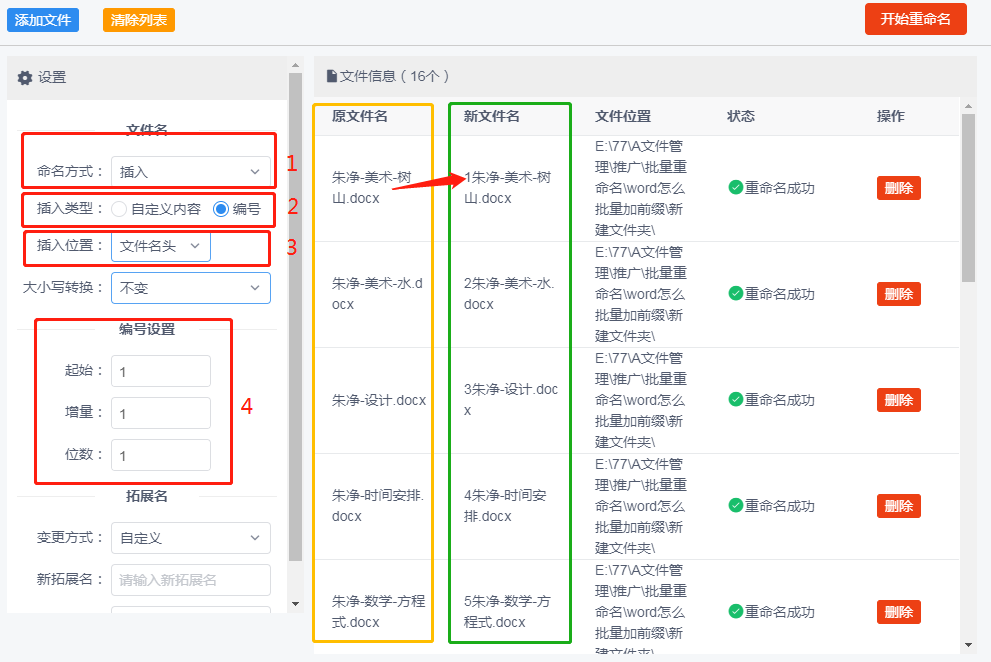Viewport: 991px width, 662px height.
Task: Delete the 朱净-数学-方程式.docx row
Action: tap(898, 612)
